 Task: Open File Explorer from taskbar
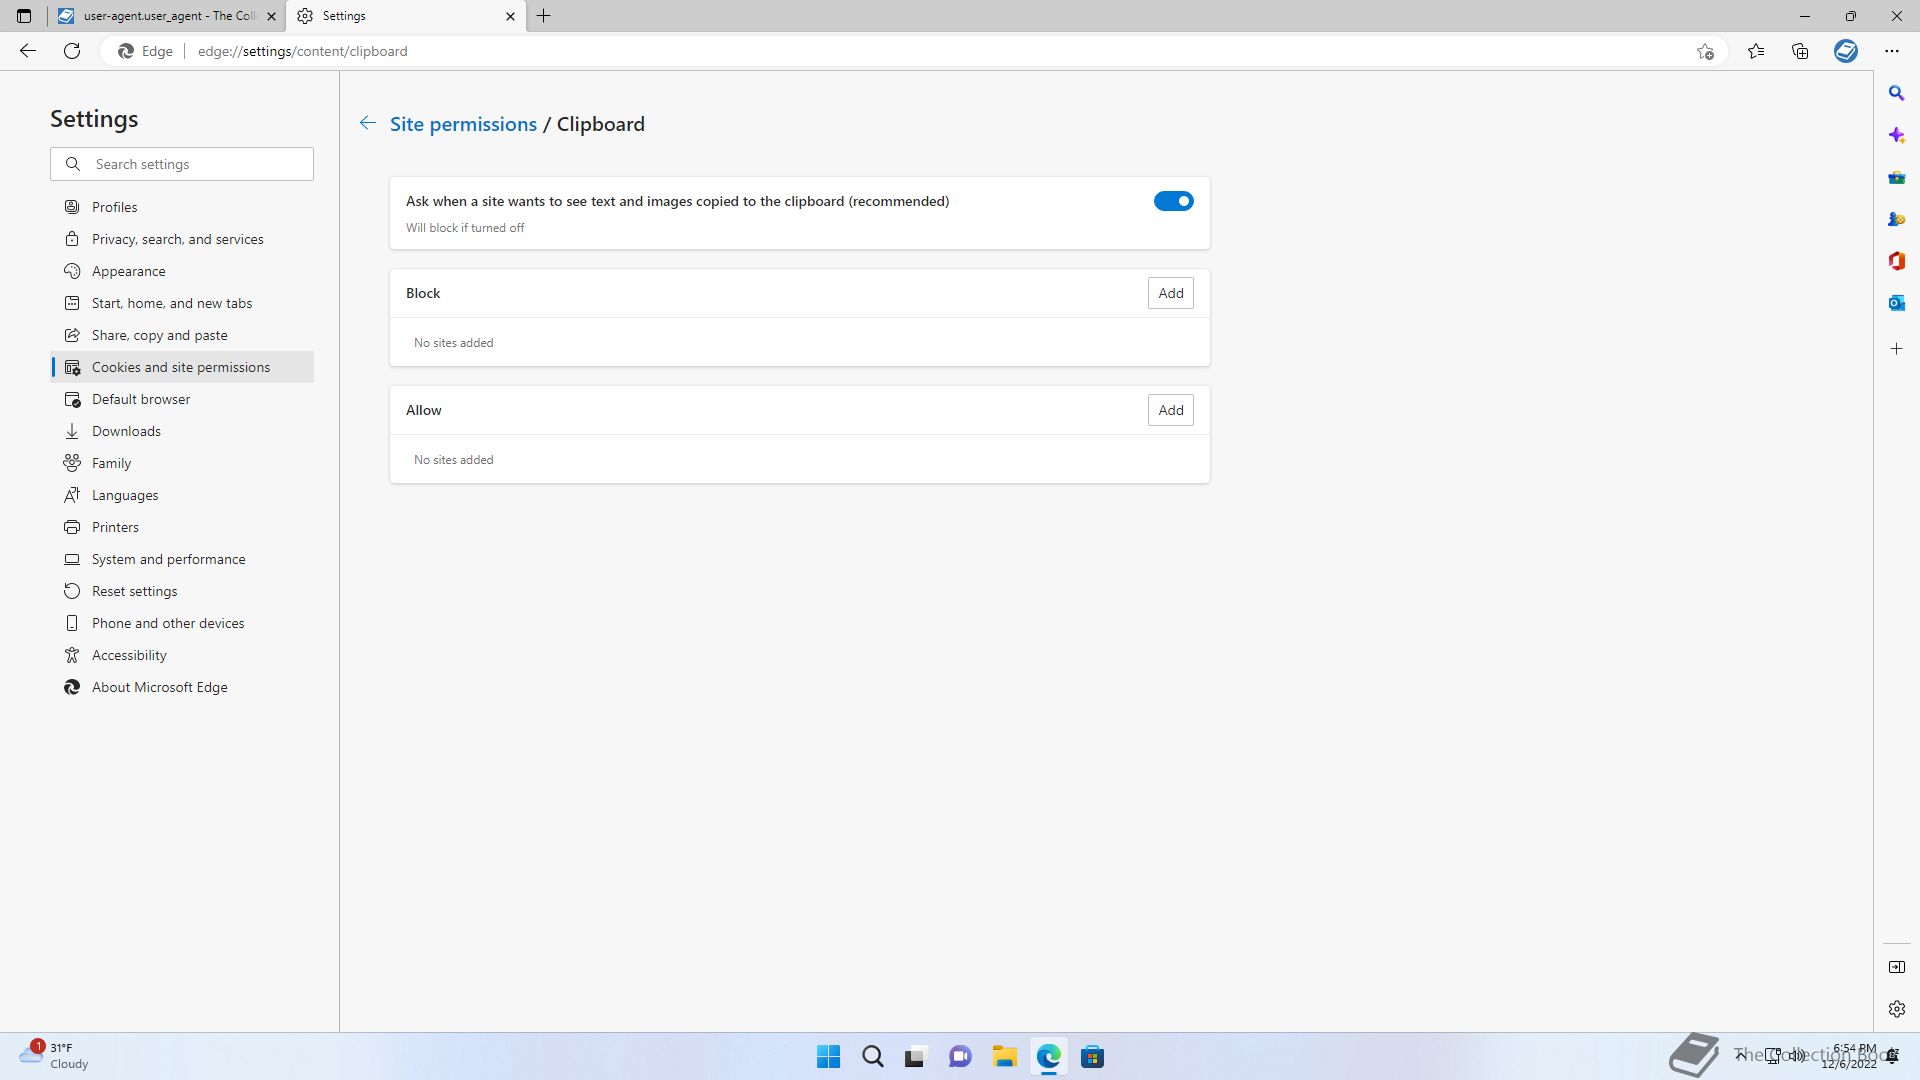(x=1004, y=1056)
